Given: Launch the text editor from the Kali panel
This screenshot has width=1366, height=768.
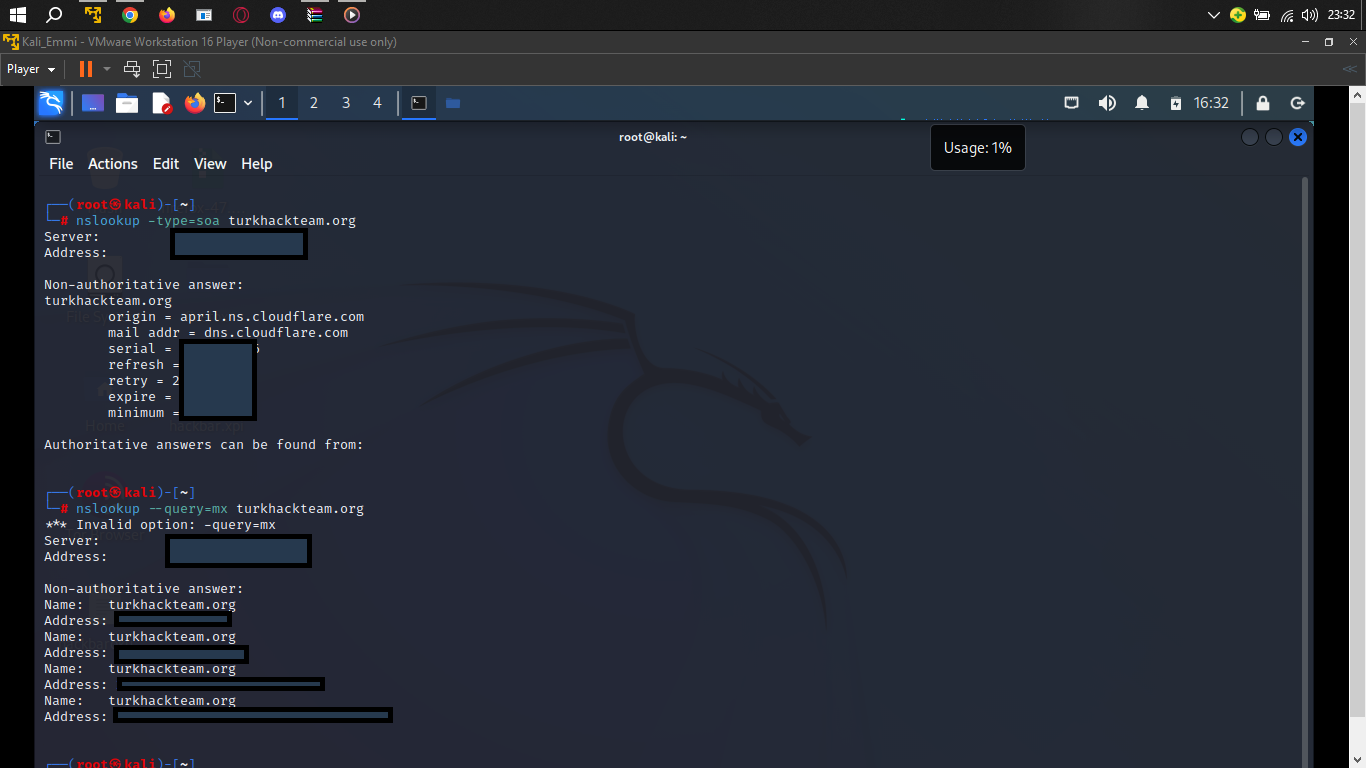Looking at the screenshot, I should point(161,103).
